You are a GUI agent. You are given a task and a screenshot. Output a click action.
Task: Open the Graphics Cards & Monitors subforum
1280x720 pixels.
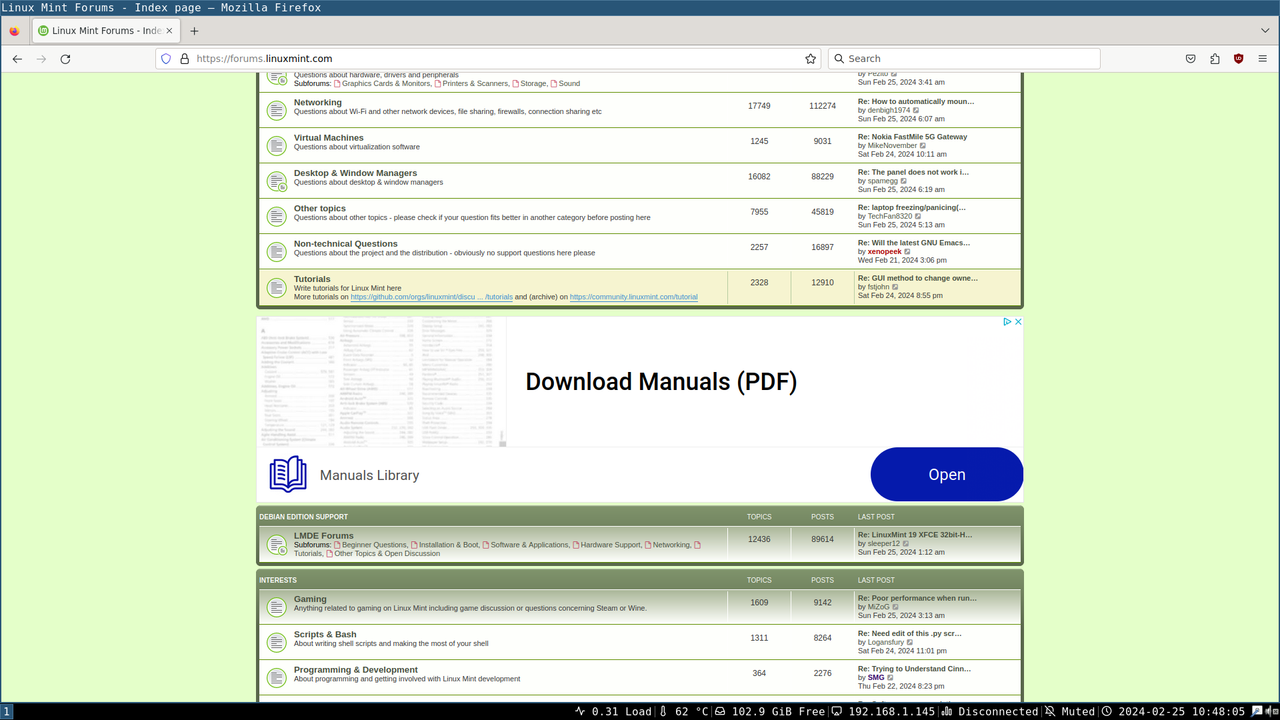385,84
